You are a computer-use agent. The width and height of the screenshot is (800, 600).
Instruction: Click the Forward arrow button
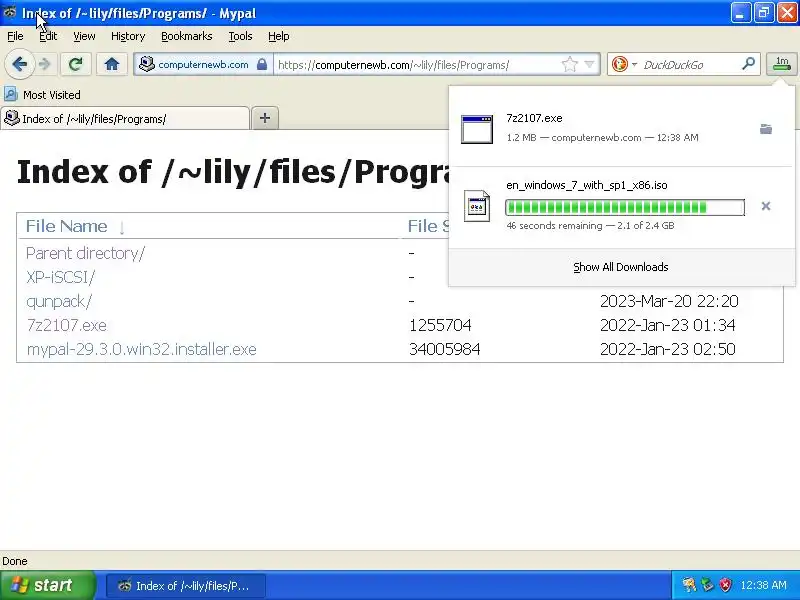[45, 64]
